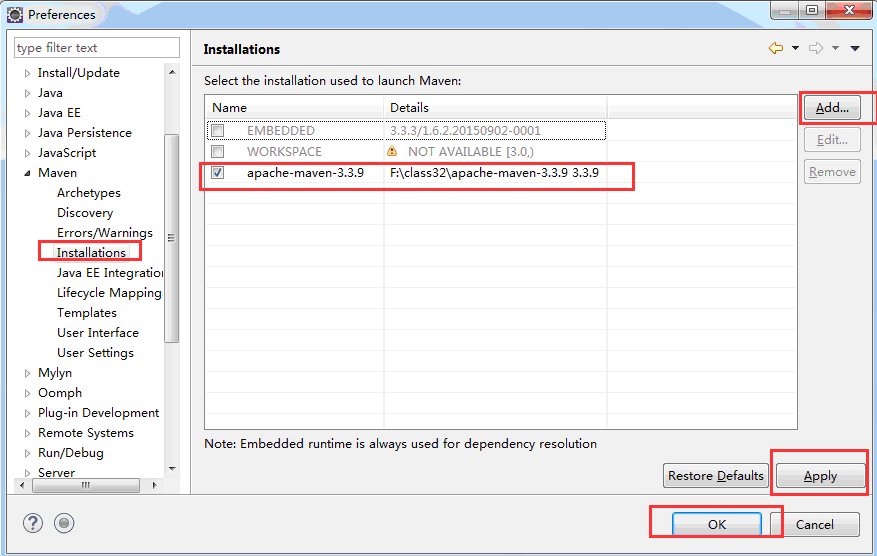Expand the Run/Debug tree node

[x=27, y=453]
